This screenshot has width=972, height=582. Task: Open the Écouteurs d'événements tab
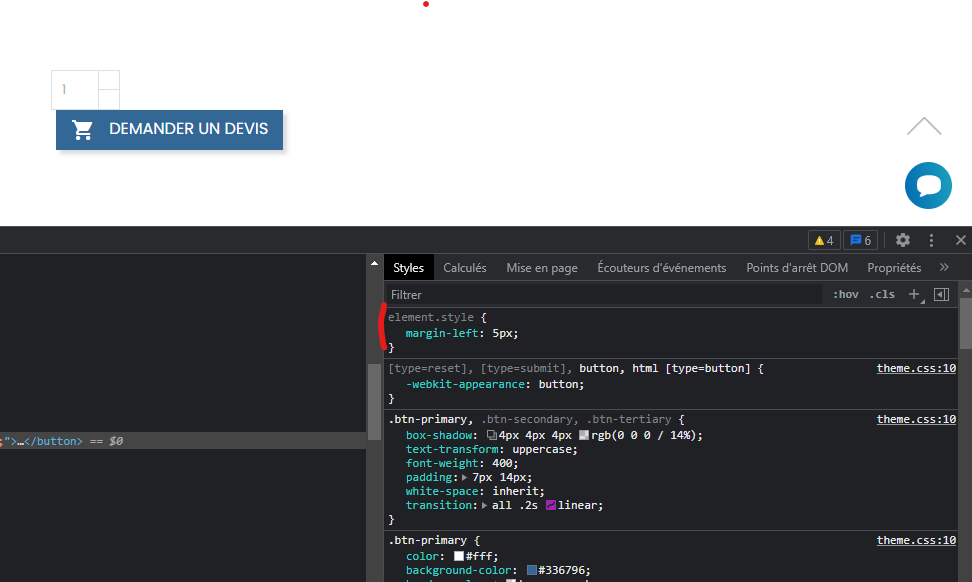point(661,267)
